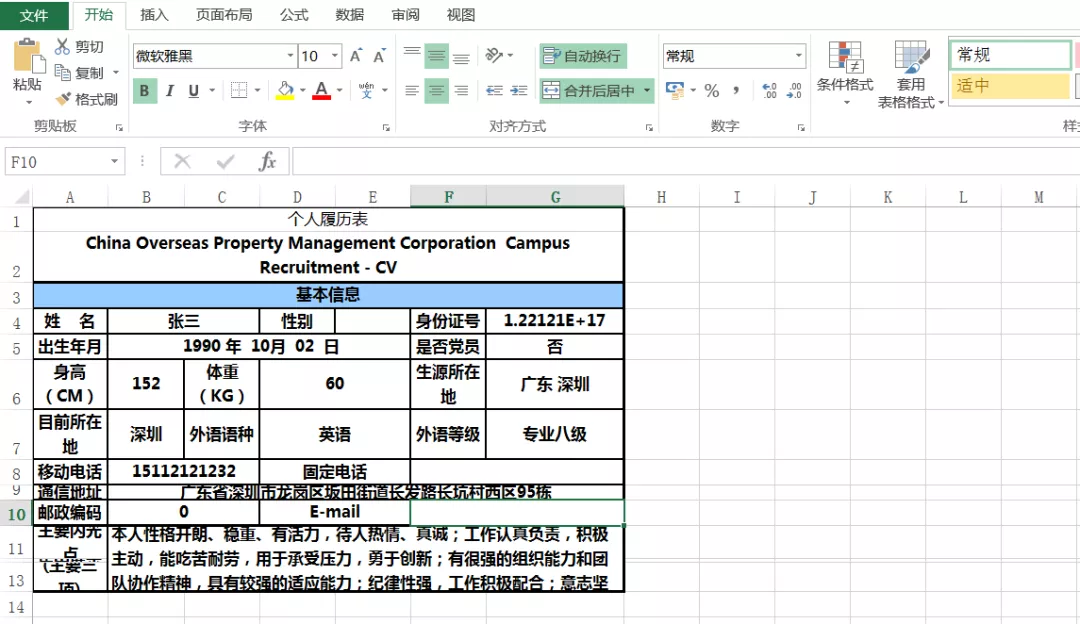Screen dimensions: 1080x624
Task: Select the Format Painter brush
Action: [63, 99]
